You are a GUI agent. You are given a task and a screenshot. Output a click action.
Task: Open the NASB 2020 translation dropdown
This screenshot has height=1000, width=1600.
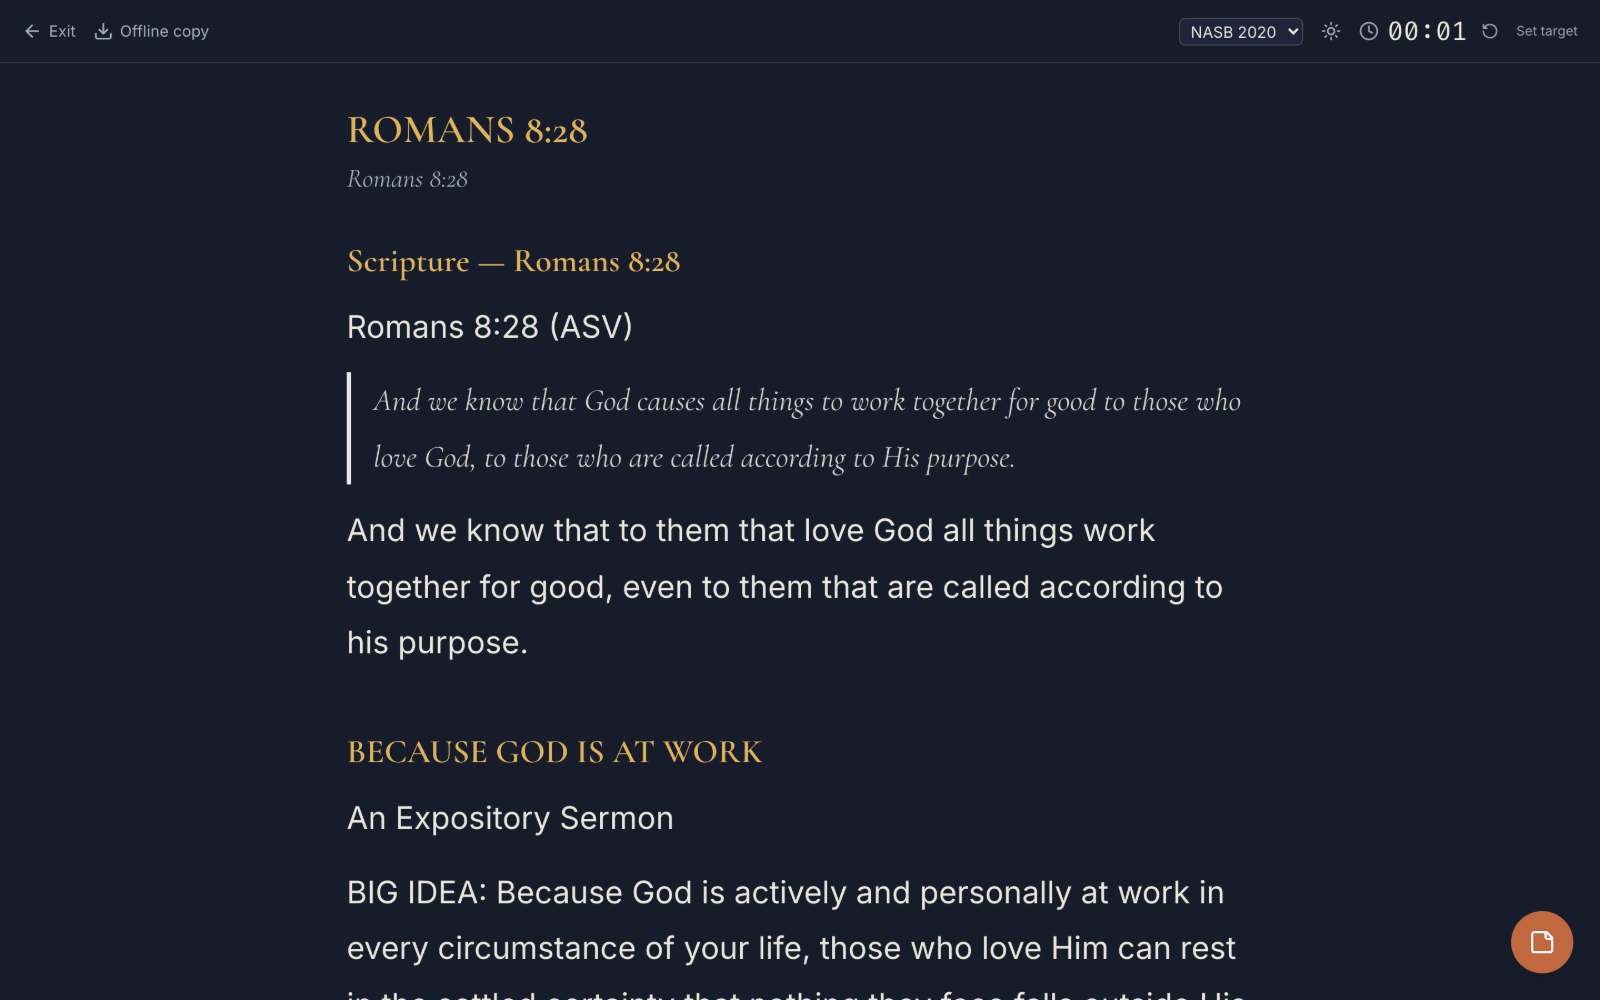(x=1241, y=32)
